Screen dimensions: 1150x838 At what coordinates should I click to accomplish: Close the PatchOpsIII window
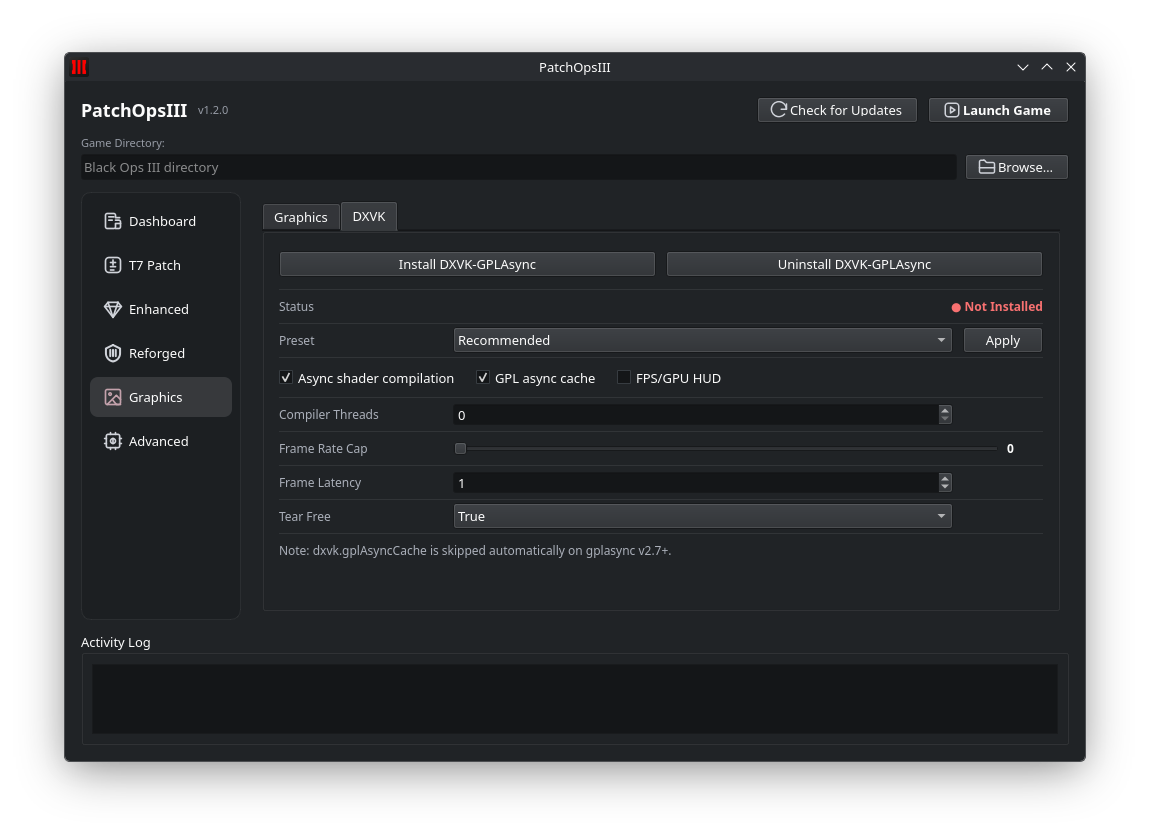click(1071, 67)
